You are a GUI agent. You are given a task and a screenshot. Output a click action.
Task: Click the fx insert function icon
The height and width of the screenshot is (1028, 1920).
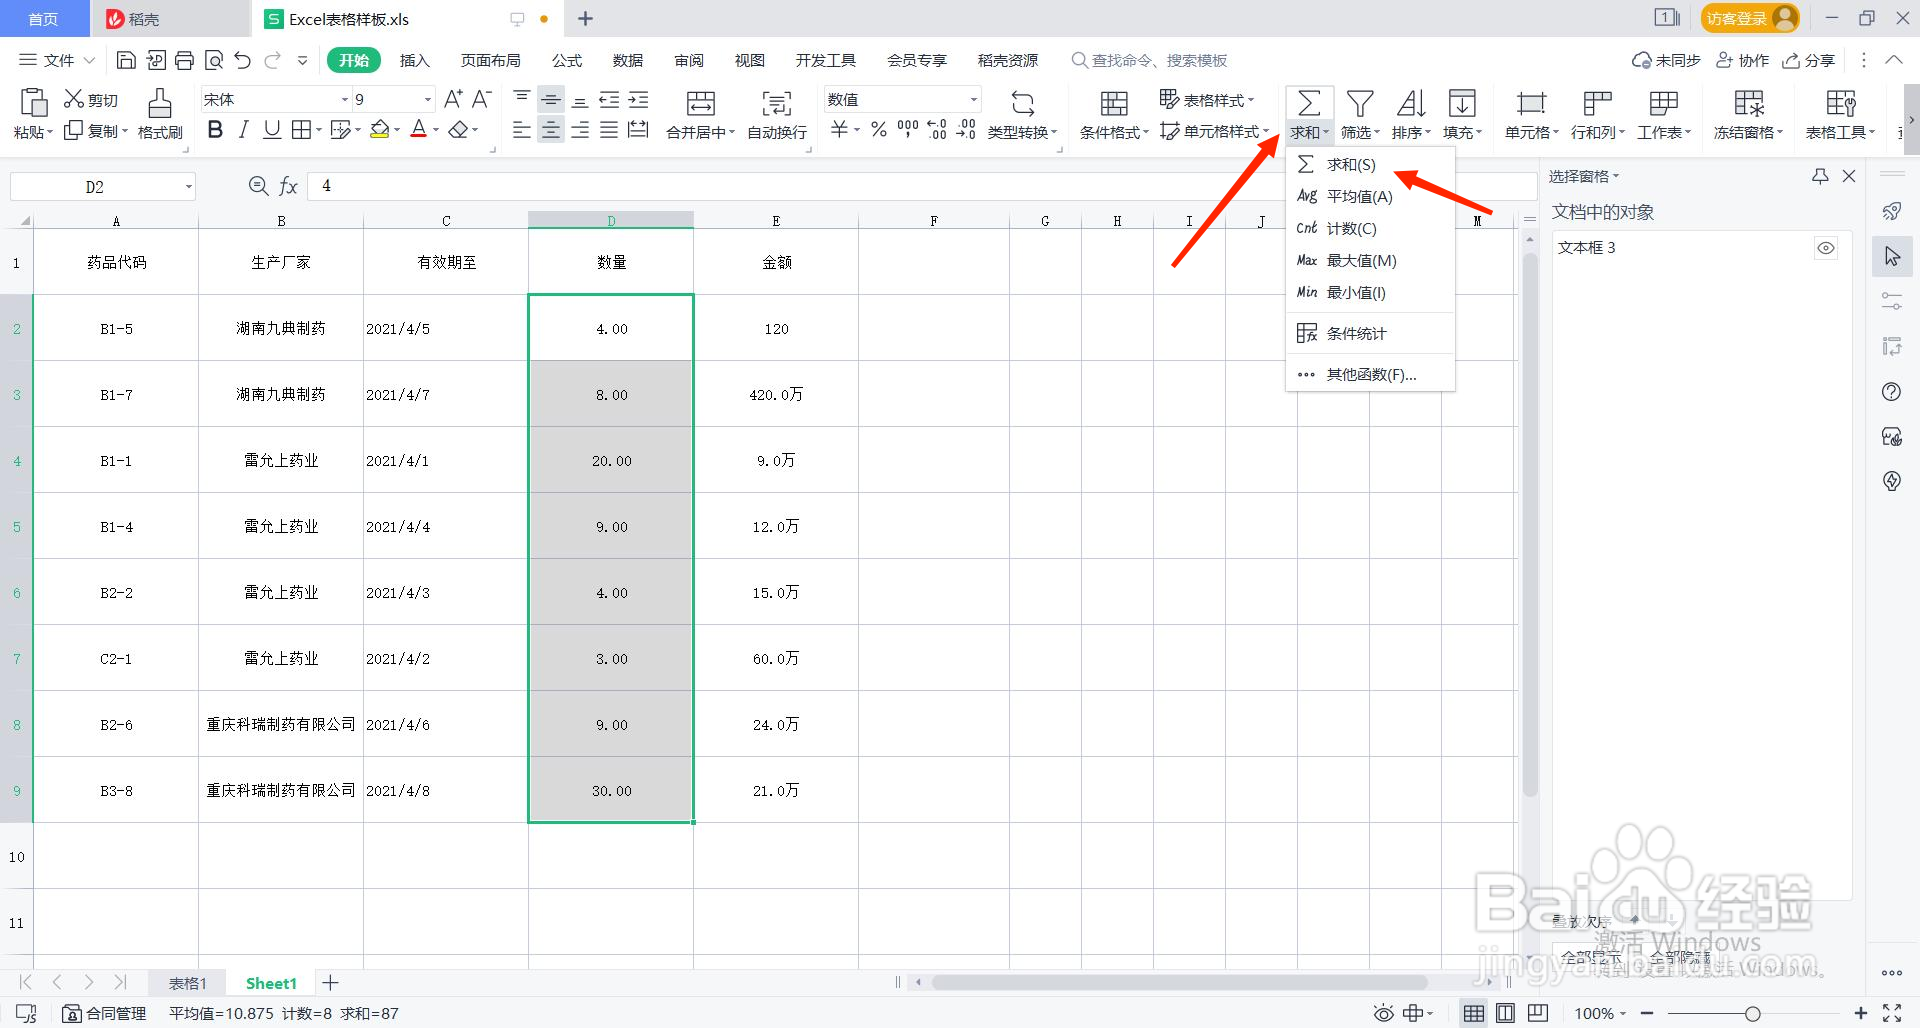[288, 186]
